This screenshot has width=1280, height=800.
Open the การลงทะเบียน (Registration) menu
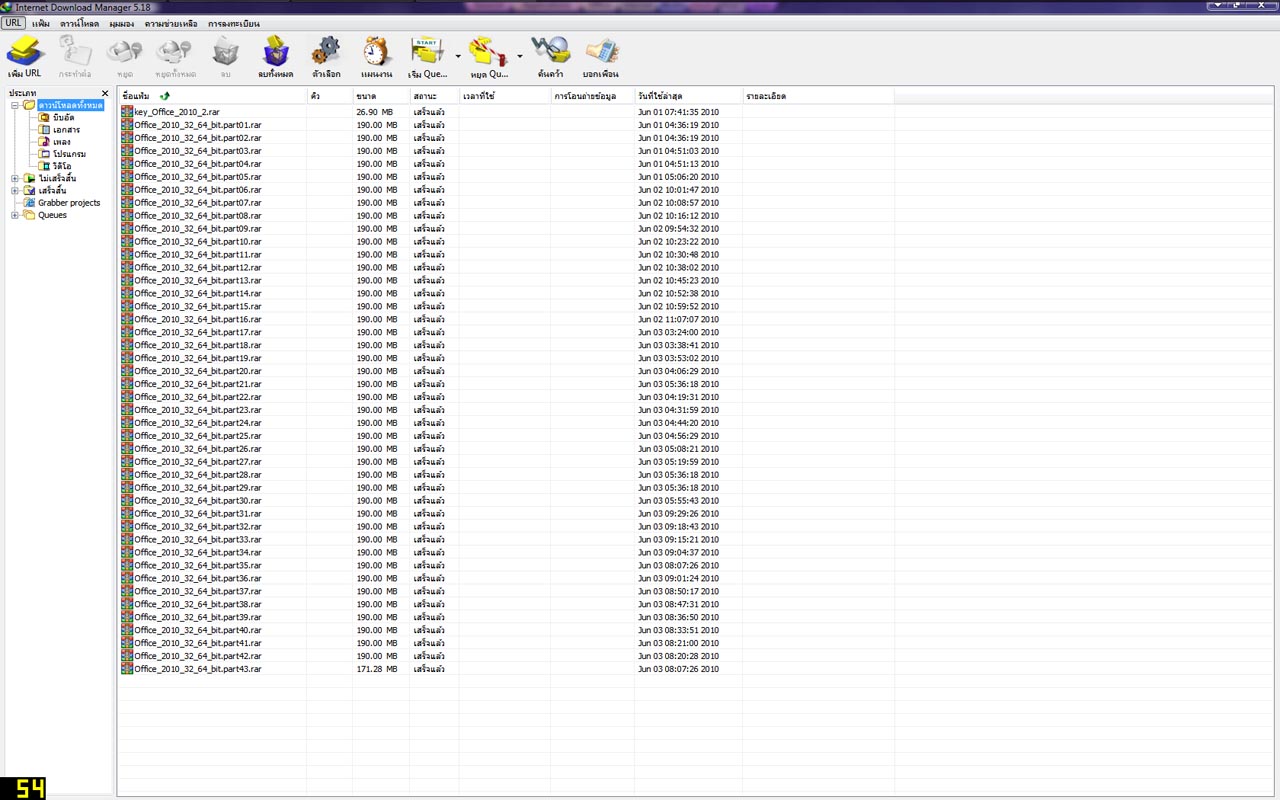coord(234,23)
